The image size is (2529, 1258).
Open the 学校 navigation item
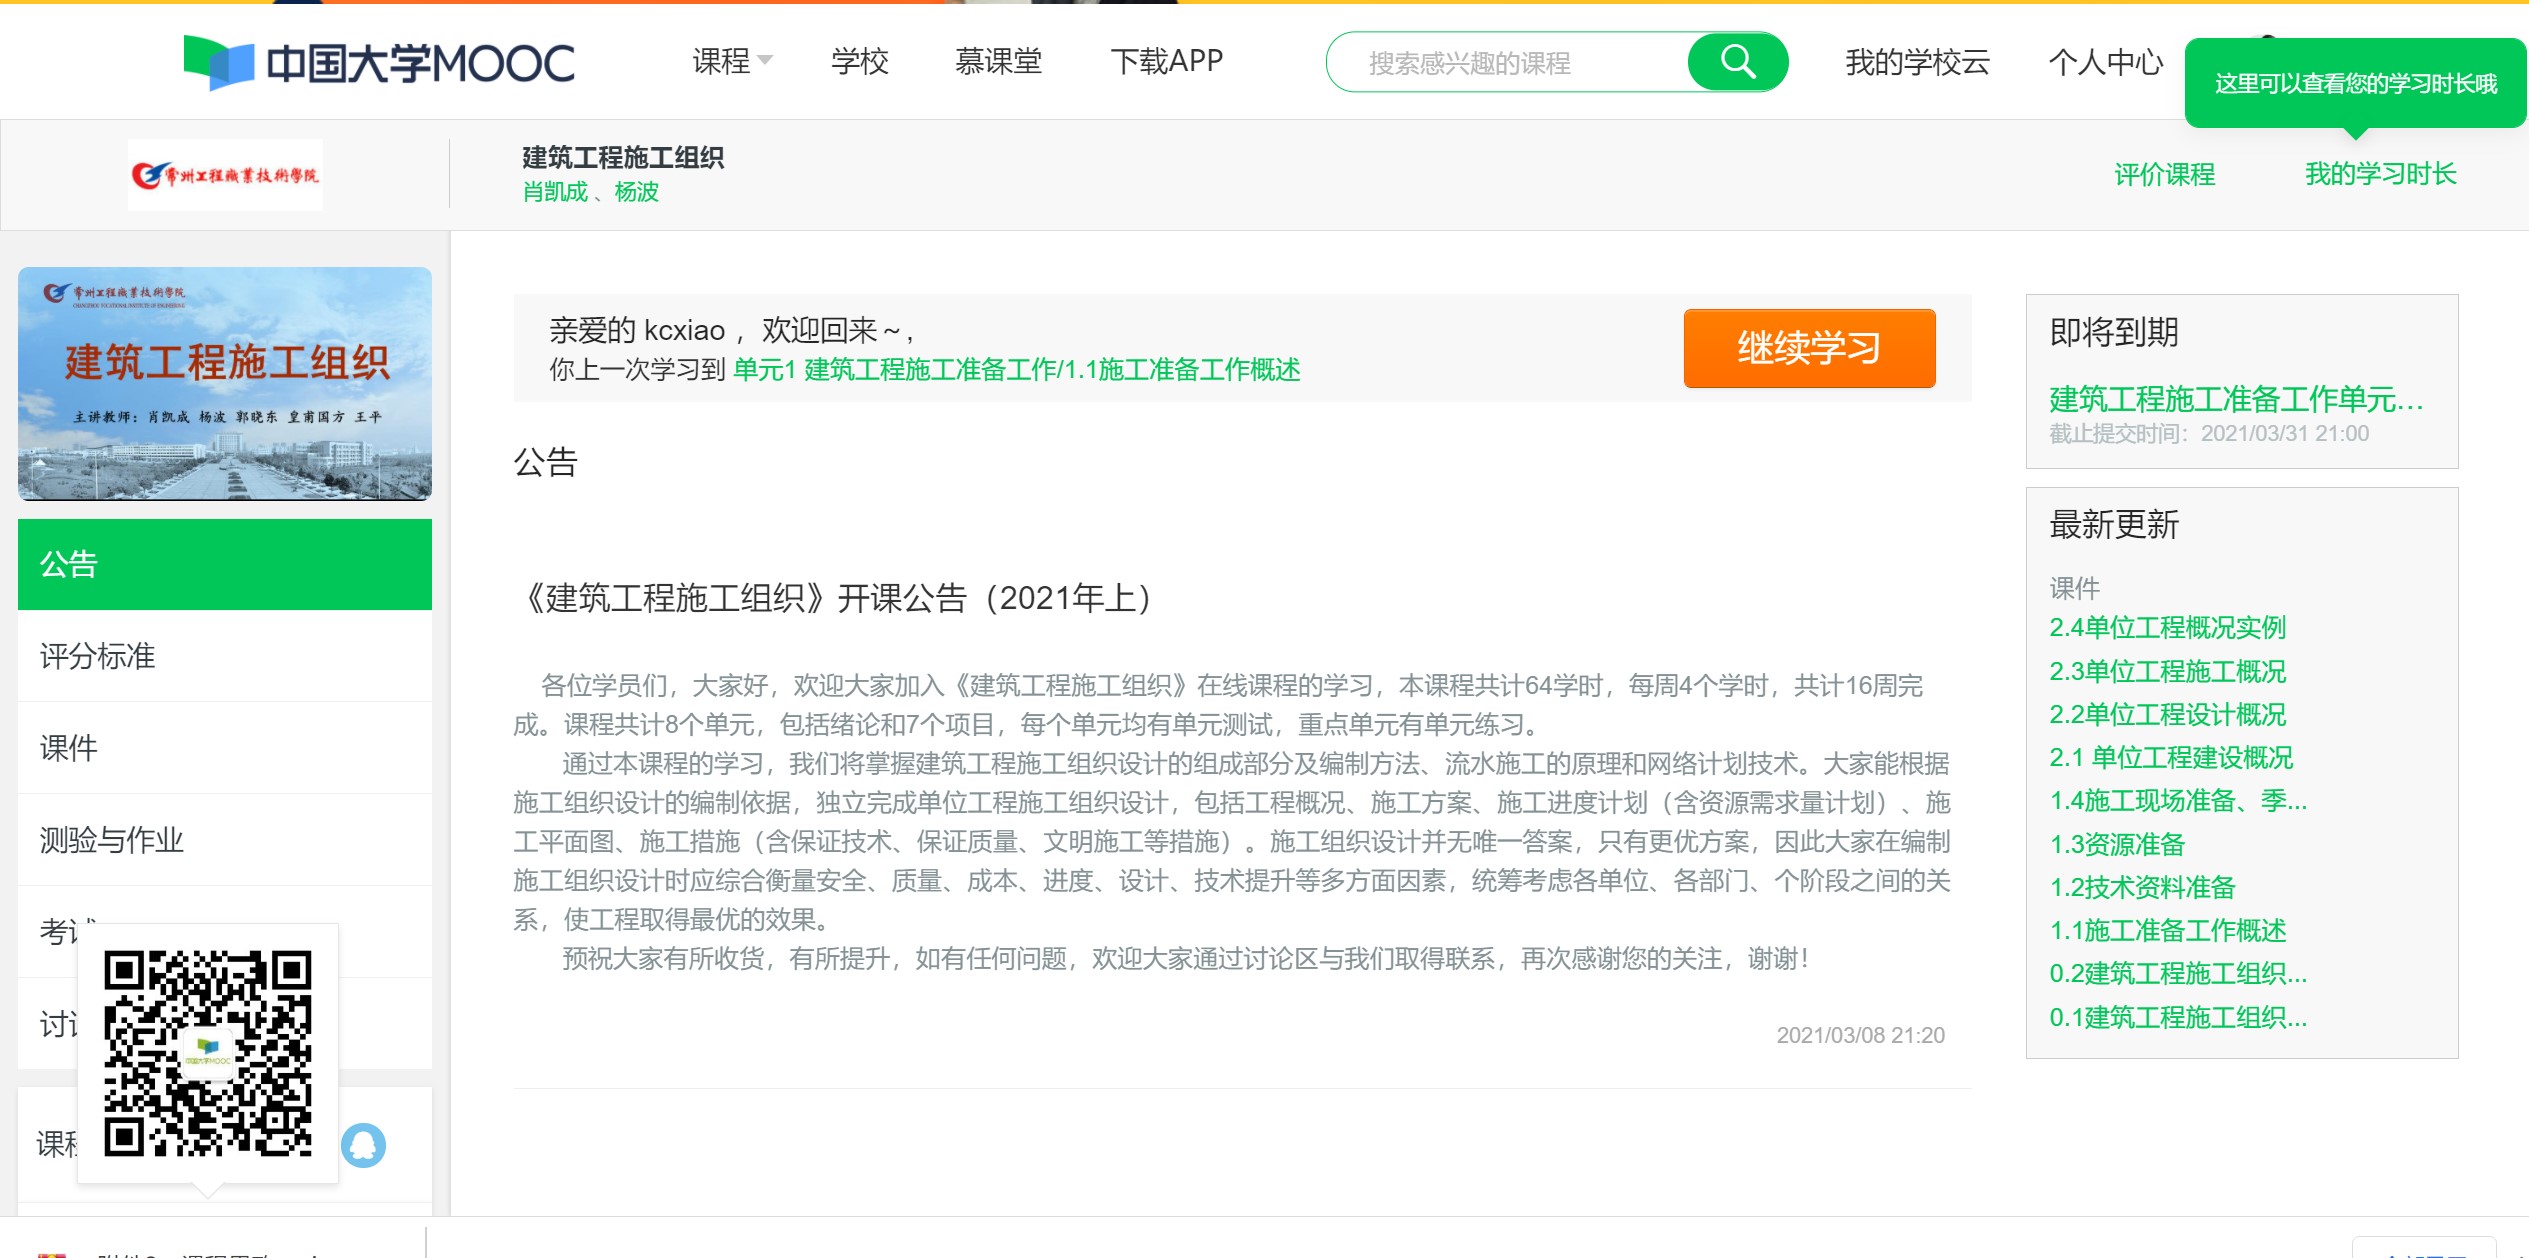tap(859, 62)
